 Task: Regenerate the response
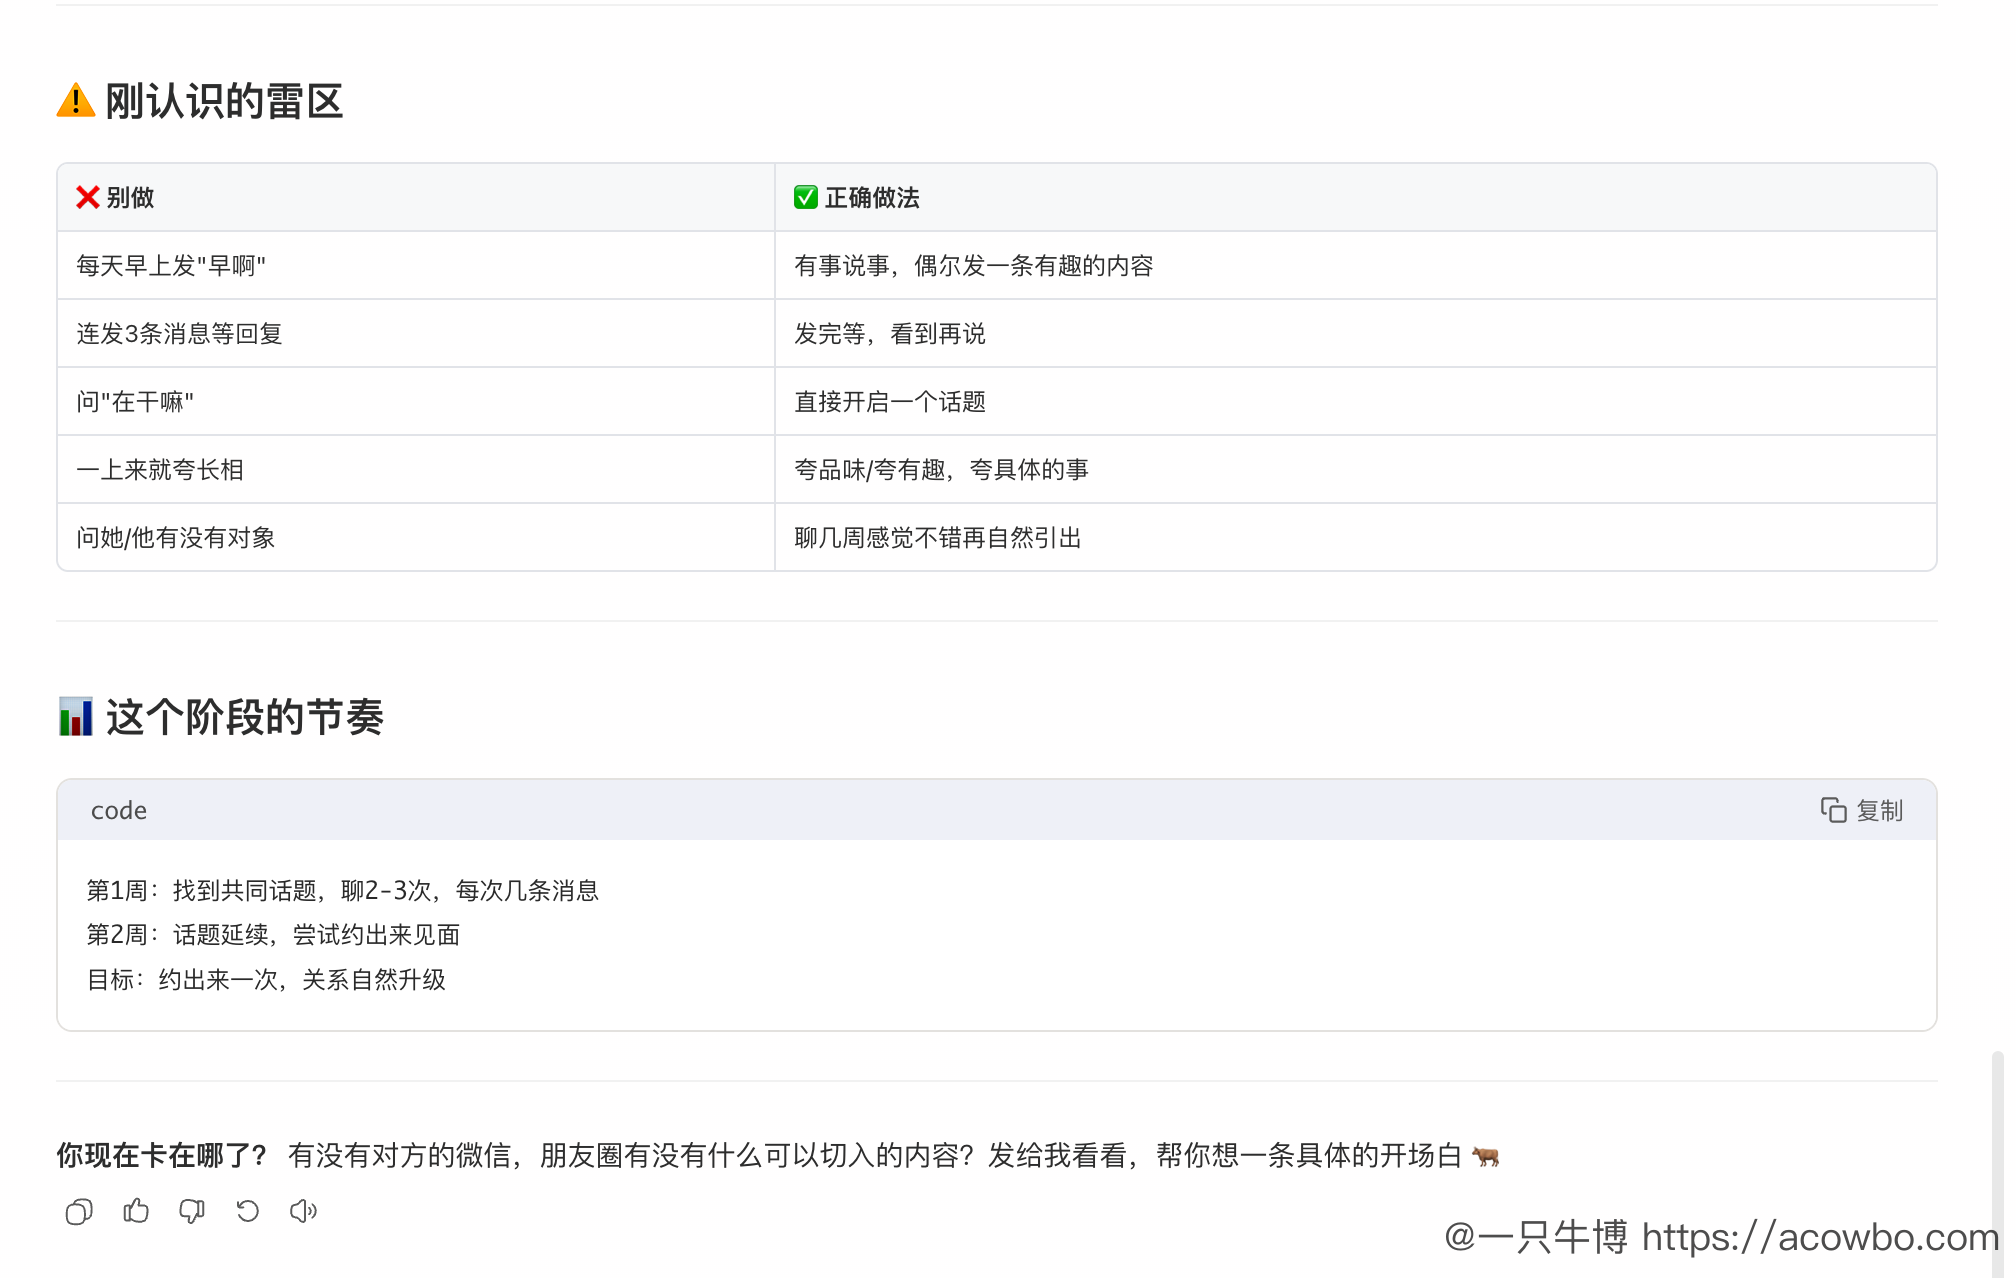247,1212
